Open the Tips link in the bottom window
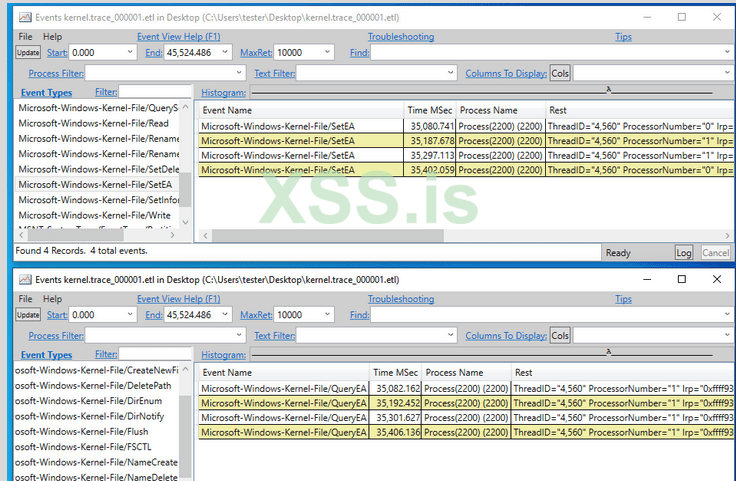The image size is (736, 481). (x=623, y=299)
